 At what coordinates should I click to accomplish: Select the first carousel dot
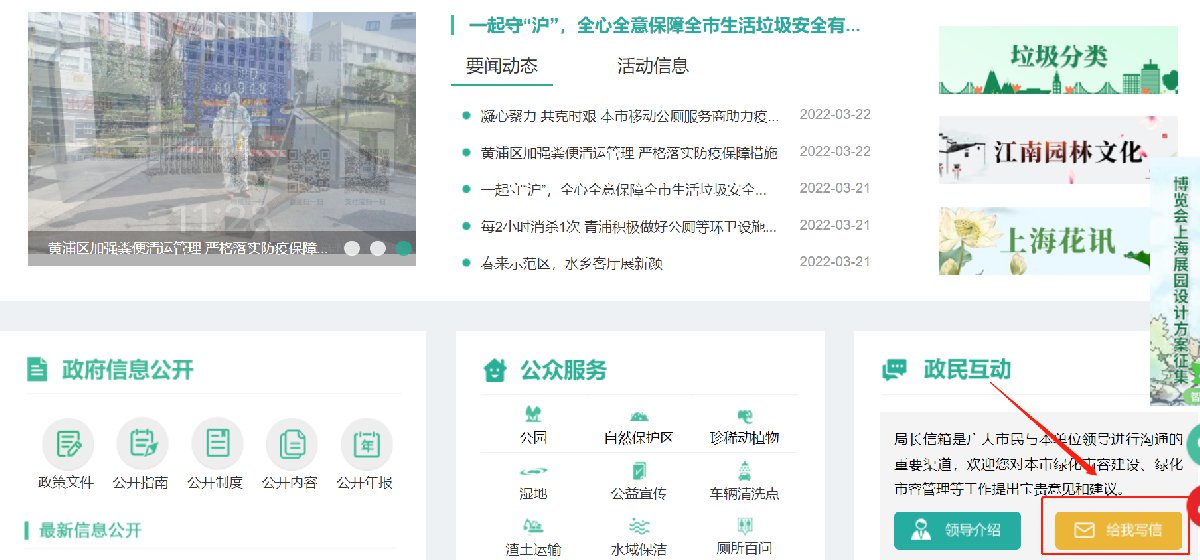(x=352, y=248)
